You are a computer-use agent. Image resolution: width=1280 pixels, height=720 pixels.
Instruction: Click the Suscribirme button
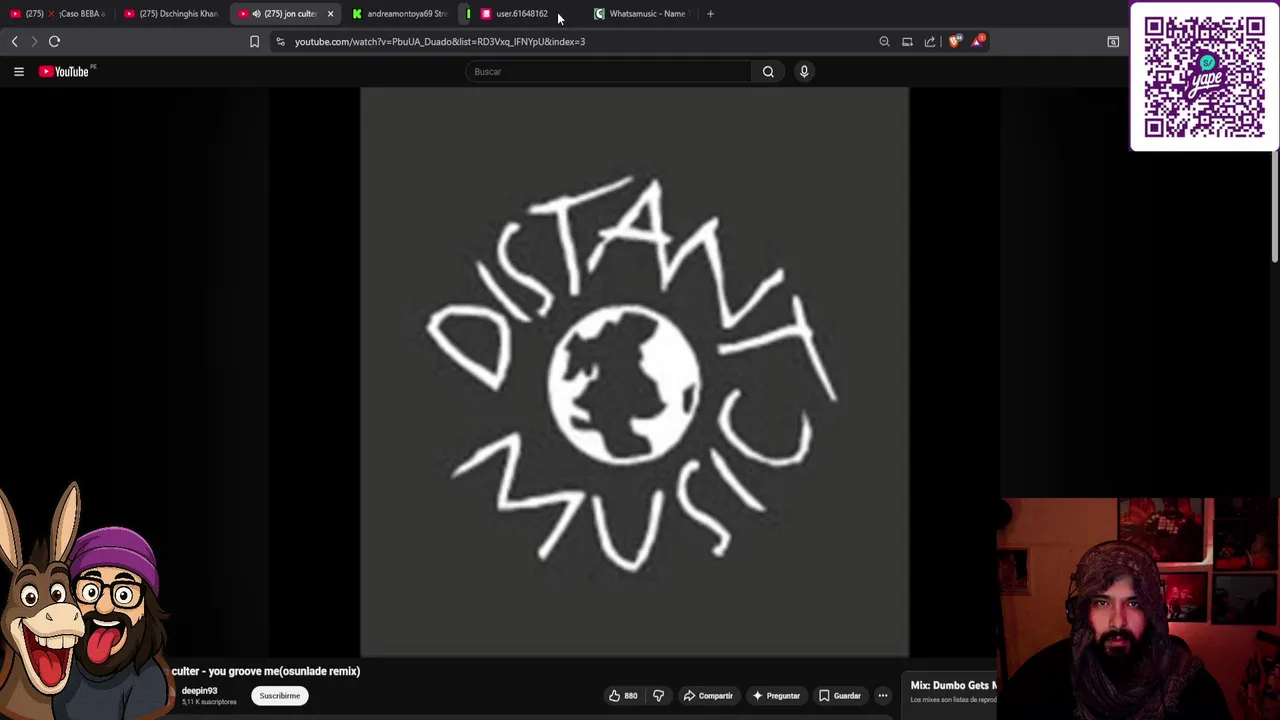(x=279, y=696)
